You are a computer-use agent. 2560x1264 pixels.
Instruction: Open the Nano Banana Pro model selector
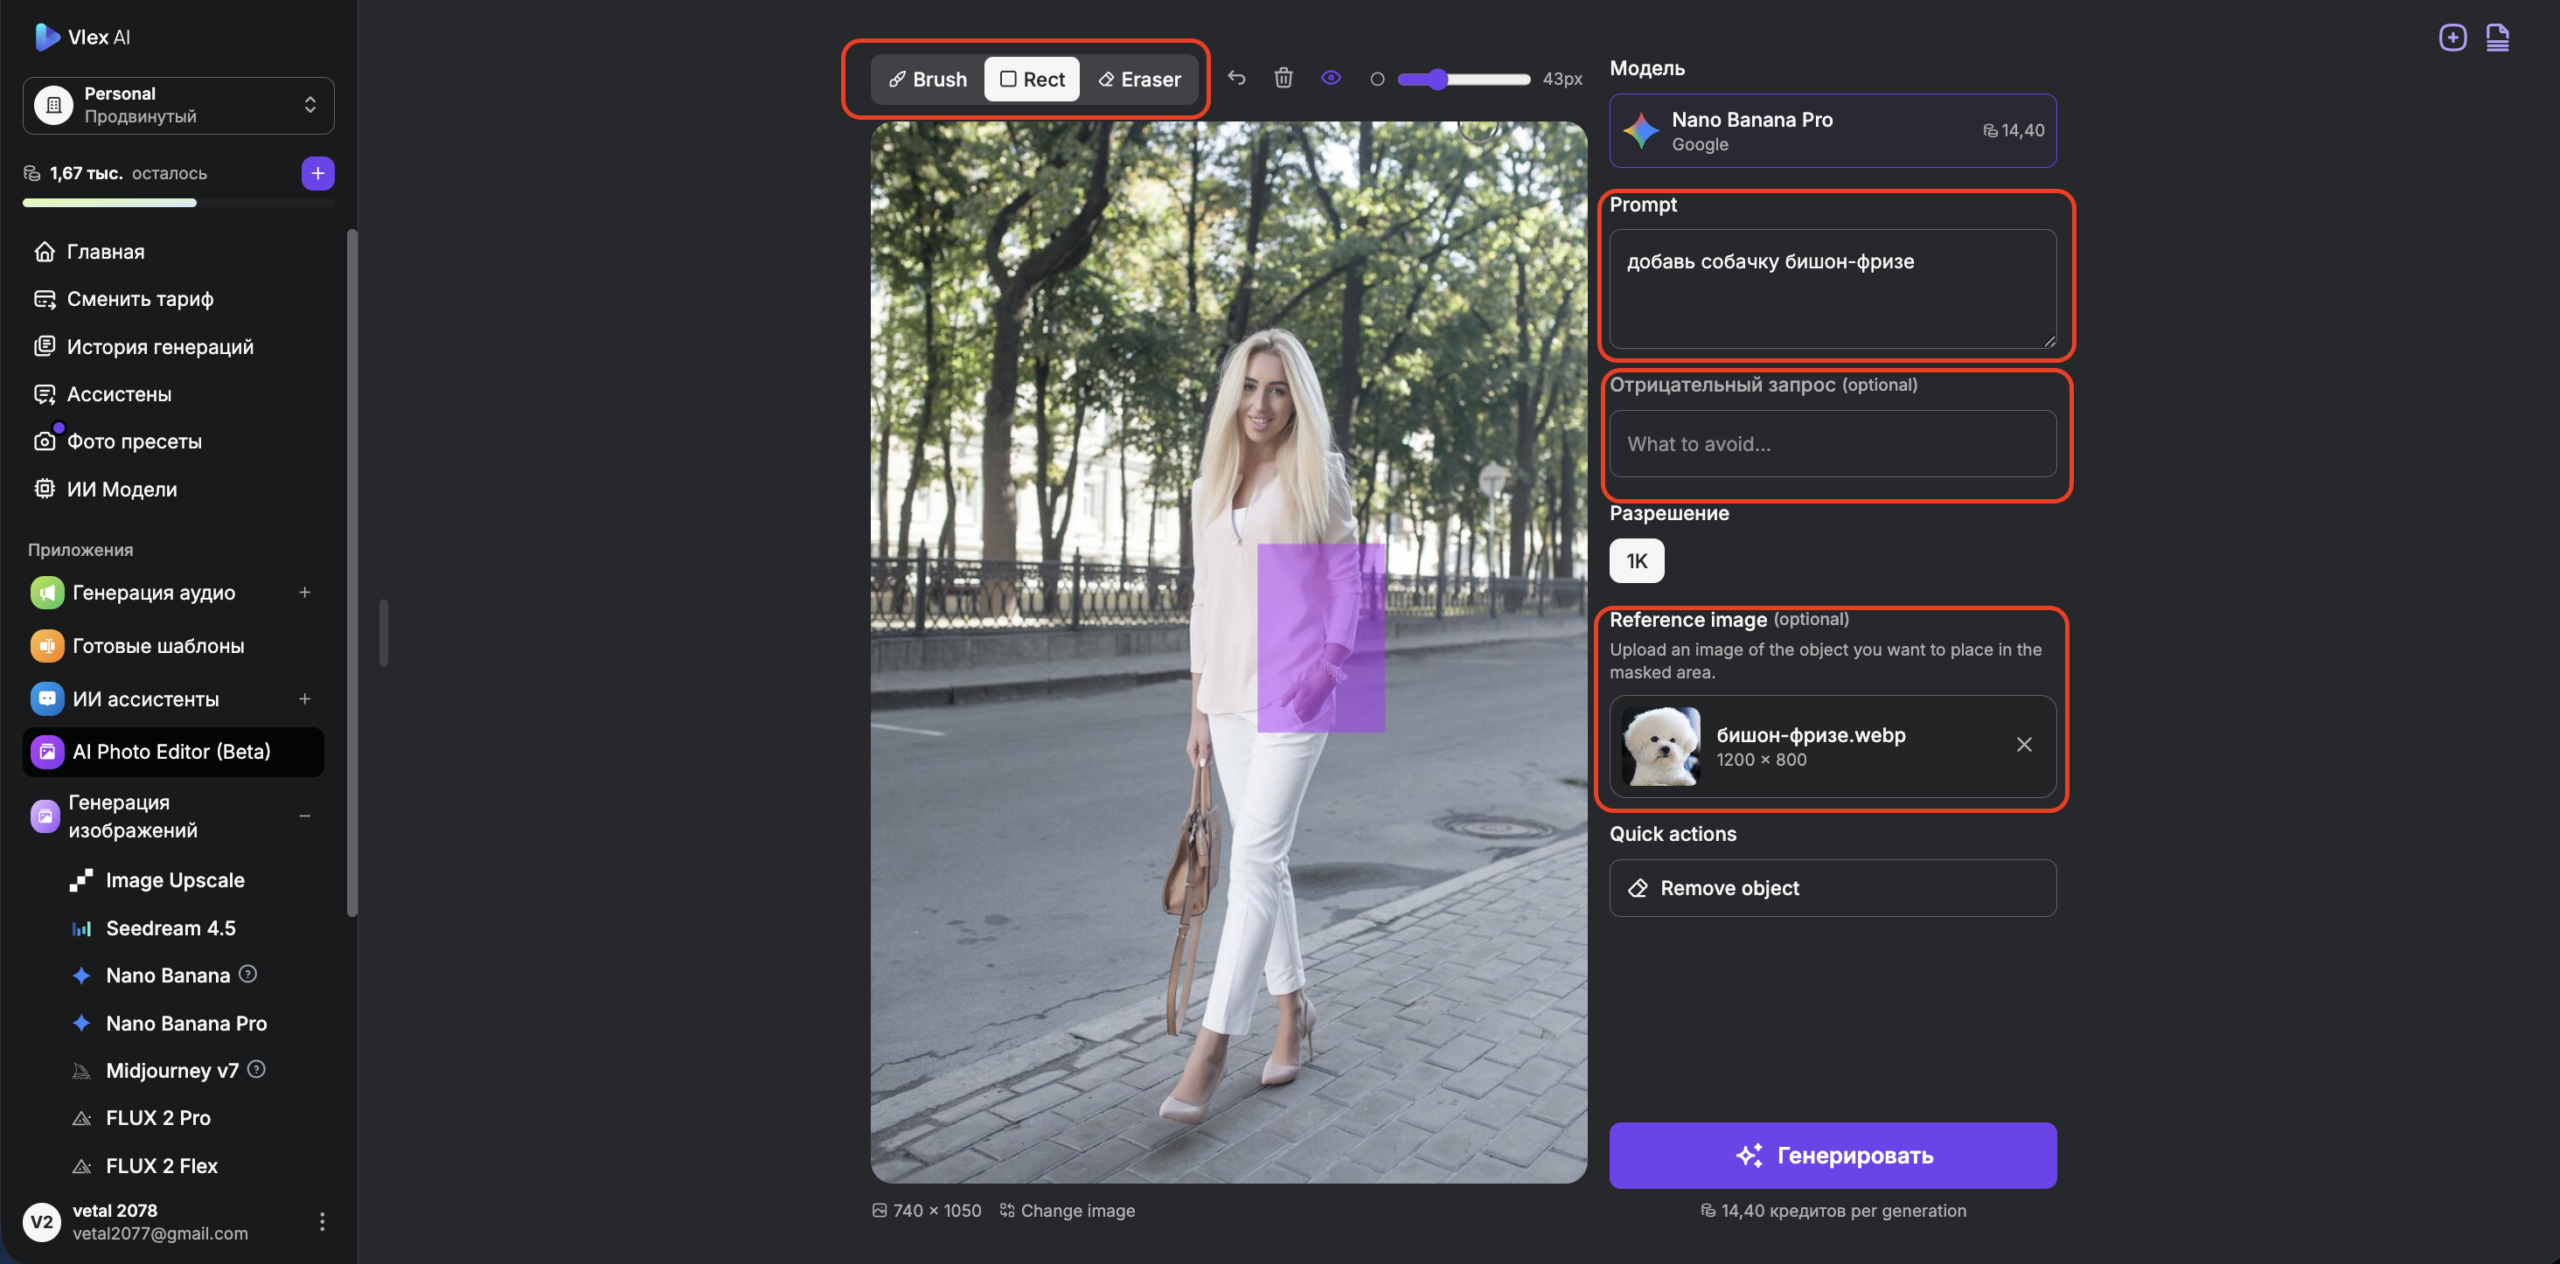point(1832,131)
